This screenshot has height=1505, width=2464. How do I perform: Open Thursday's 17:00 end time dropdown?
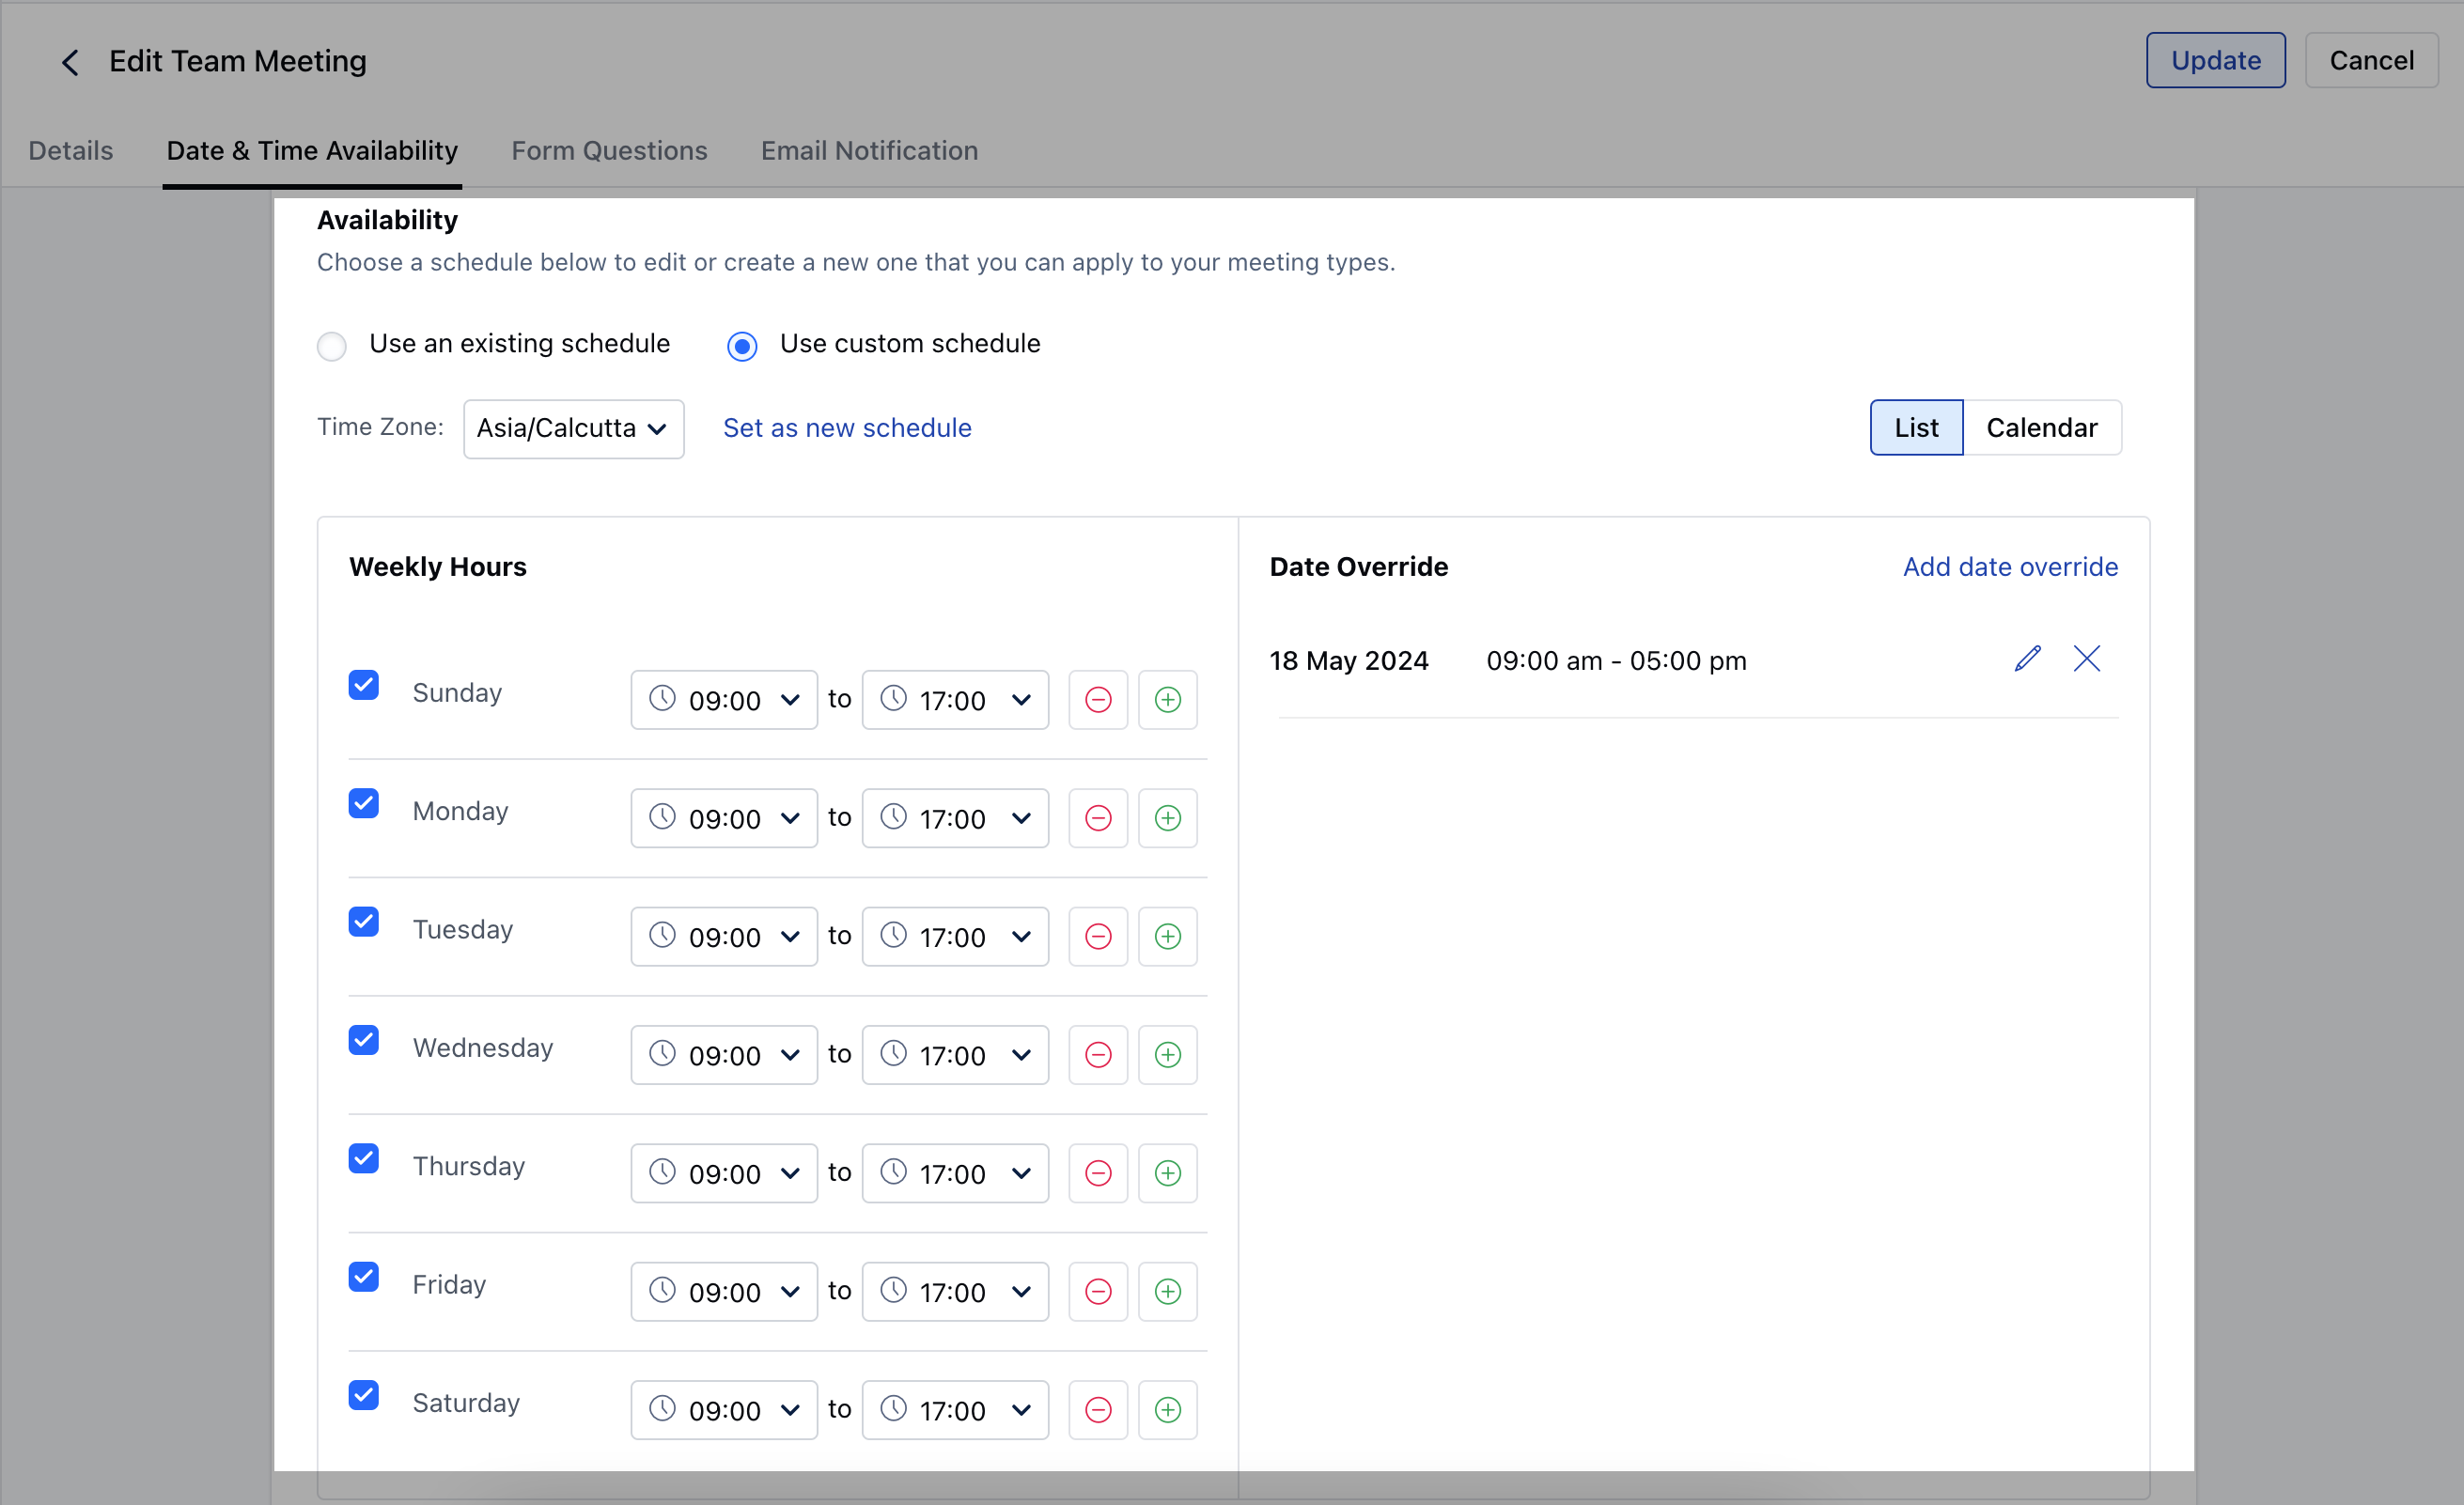pos(955,1173)
